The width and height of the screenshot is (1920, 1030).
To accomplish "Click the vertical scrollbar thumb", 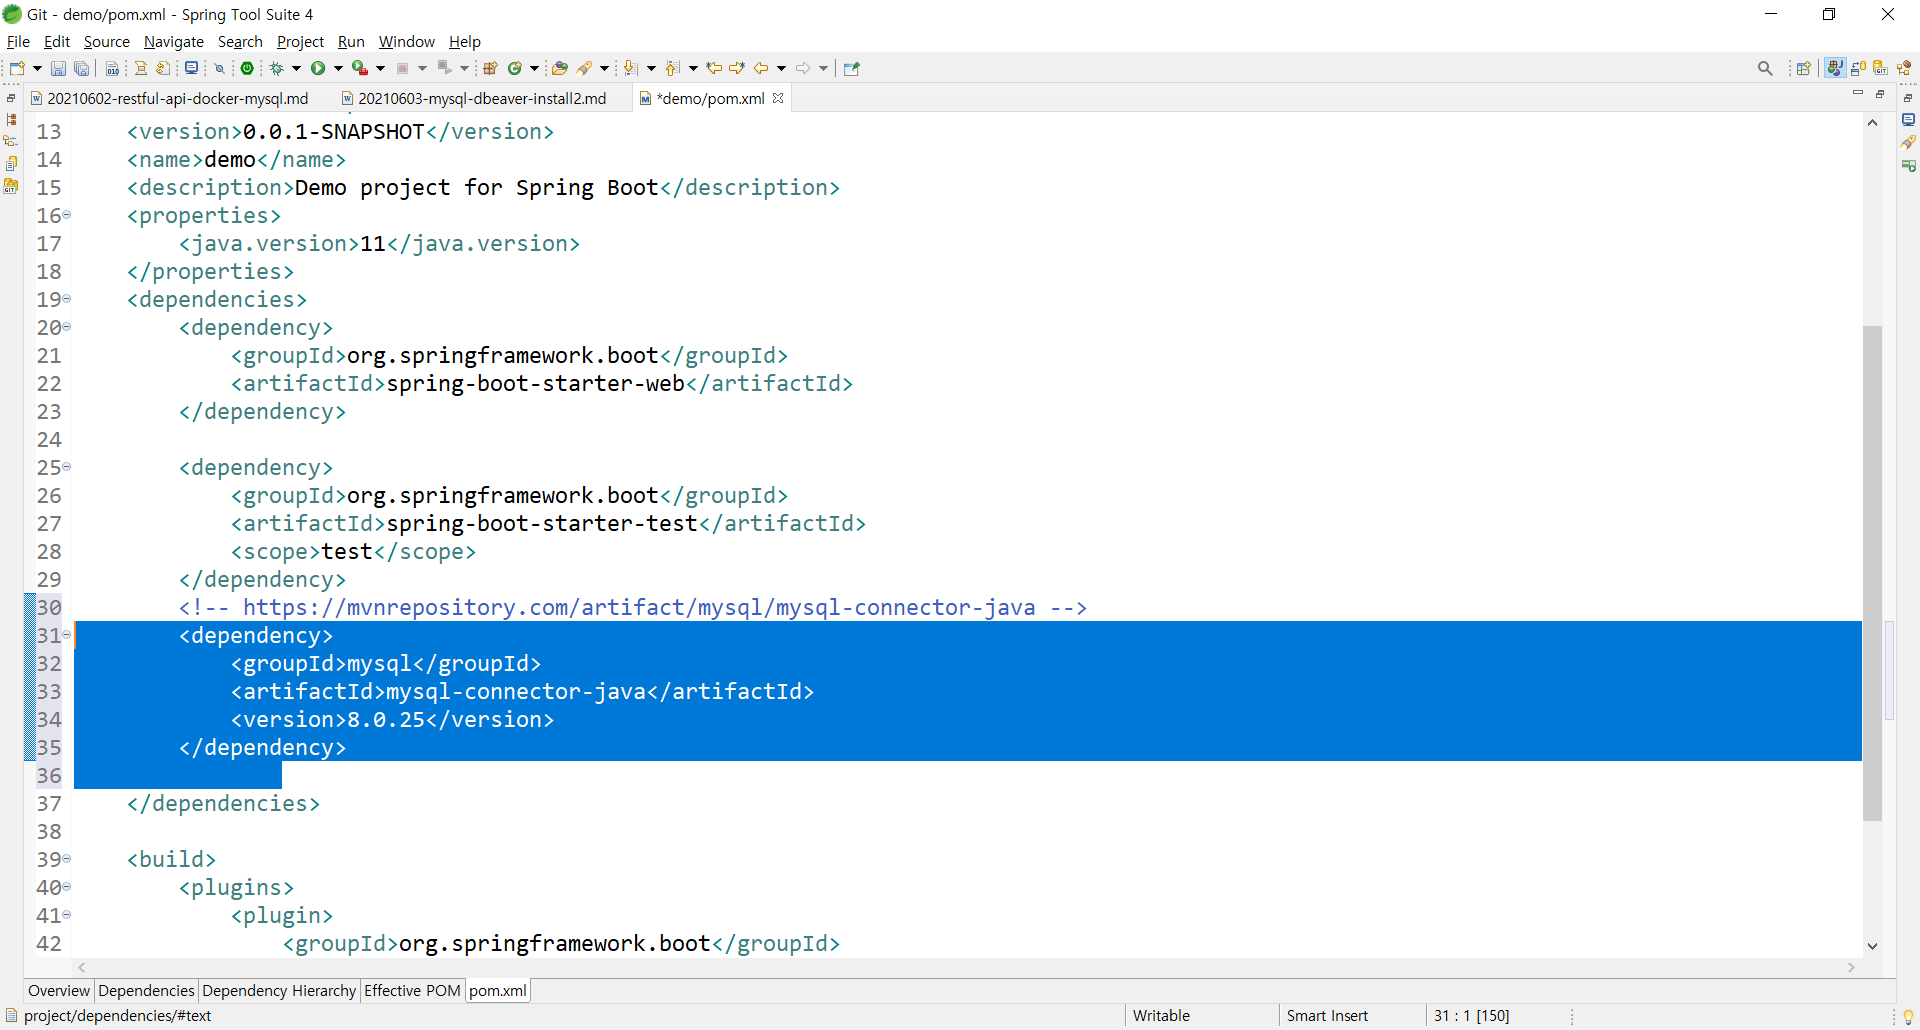I will [x=1872, y=573].
